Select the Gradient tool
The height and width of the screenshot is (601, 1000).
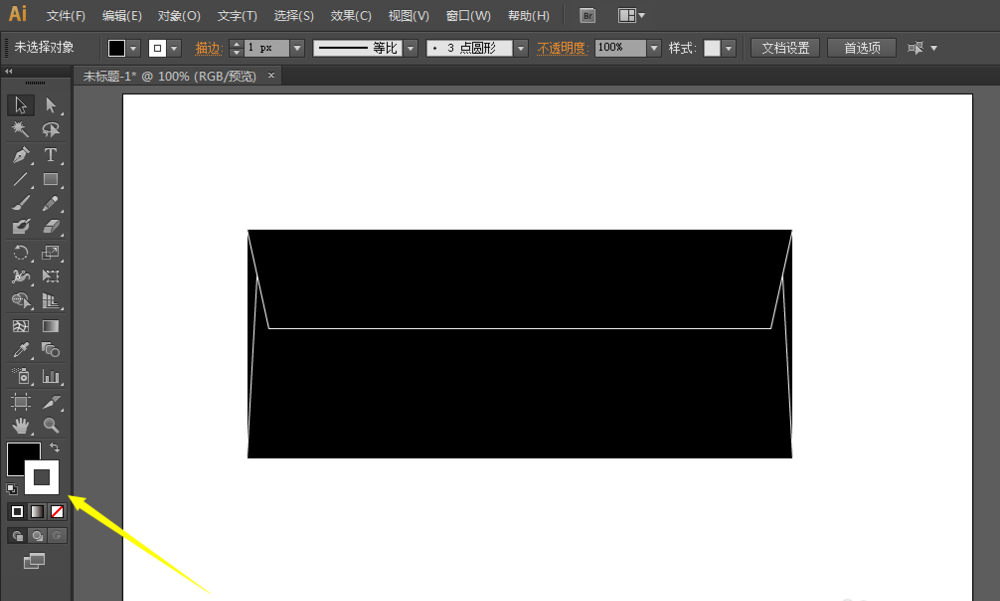[x=50, y=326]
